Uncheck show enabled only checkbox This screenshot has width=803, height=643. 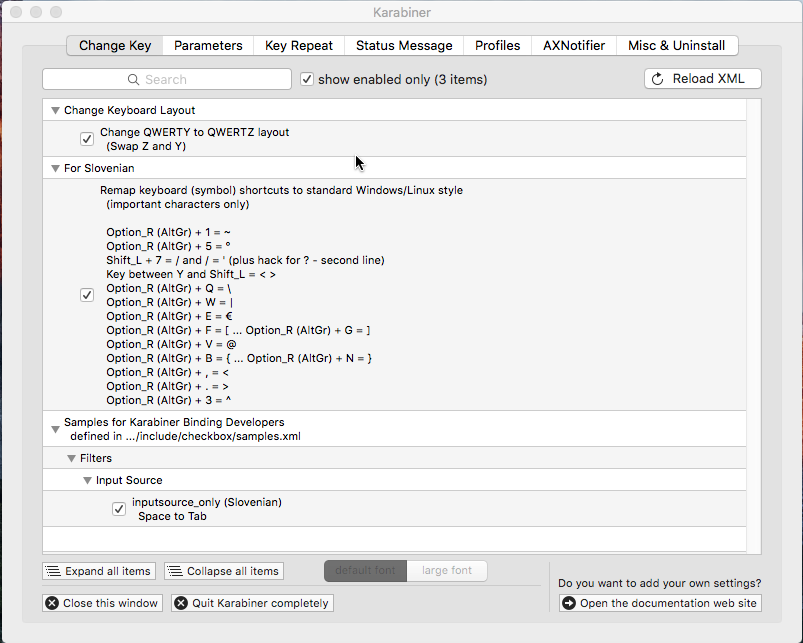point(307,79)
